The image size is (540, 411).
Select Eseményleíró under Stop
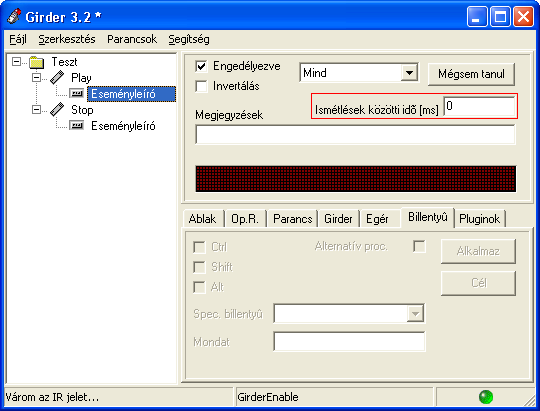coord(123,126)
